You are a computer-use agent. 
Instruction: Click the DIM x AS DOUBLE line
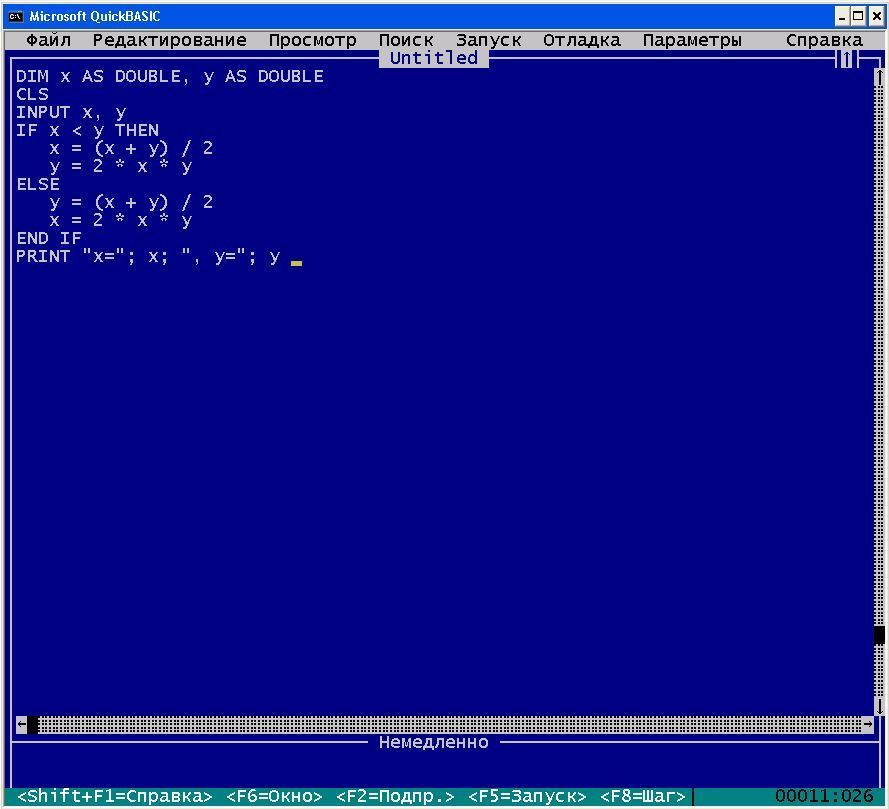pyautogui.click(x=170, y=77)
